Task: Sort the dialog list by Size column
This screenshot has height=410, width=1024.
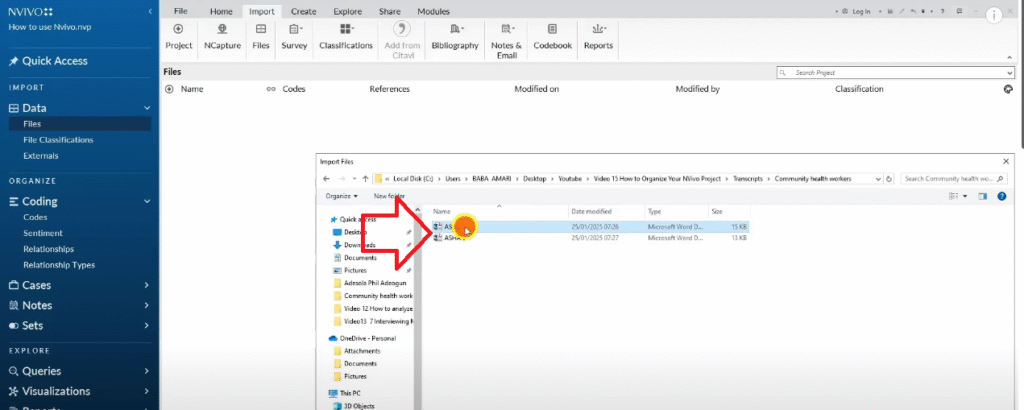Action: pyautogui.click(x=717, y=212)
